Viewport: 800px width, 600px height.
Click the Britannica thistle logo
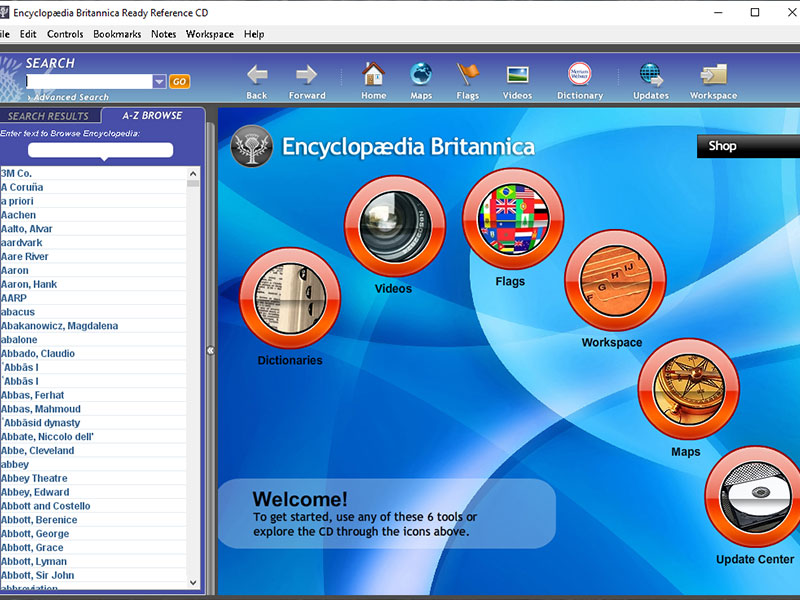[251, 146]
